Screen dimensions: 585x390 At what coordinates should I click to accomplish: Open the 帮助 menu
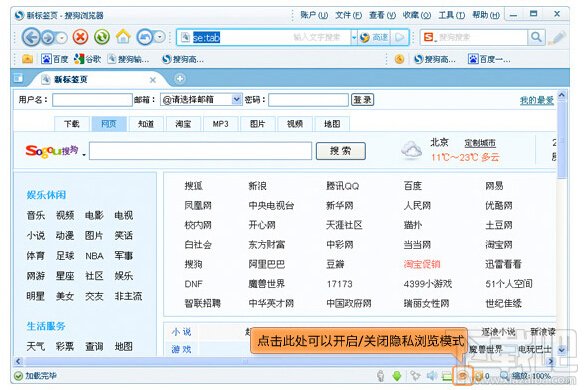click(x=485, y=15)
